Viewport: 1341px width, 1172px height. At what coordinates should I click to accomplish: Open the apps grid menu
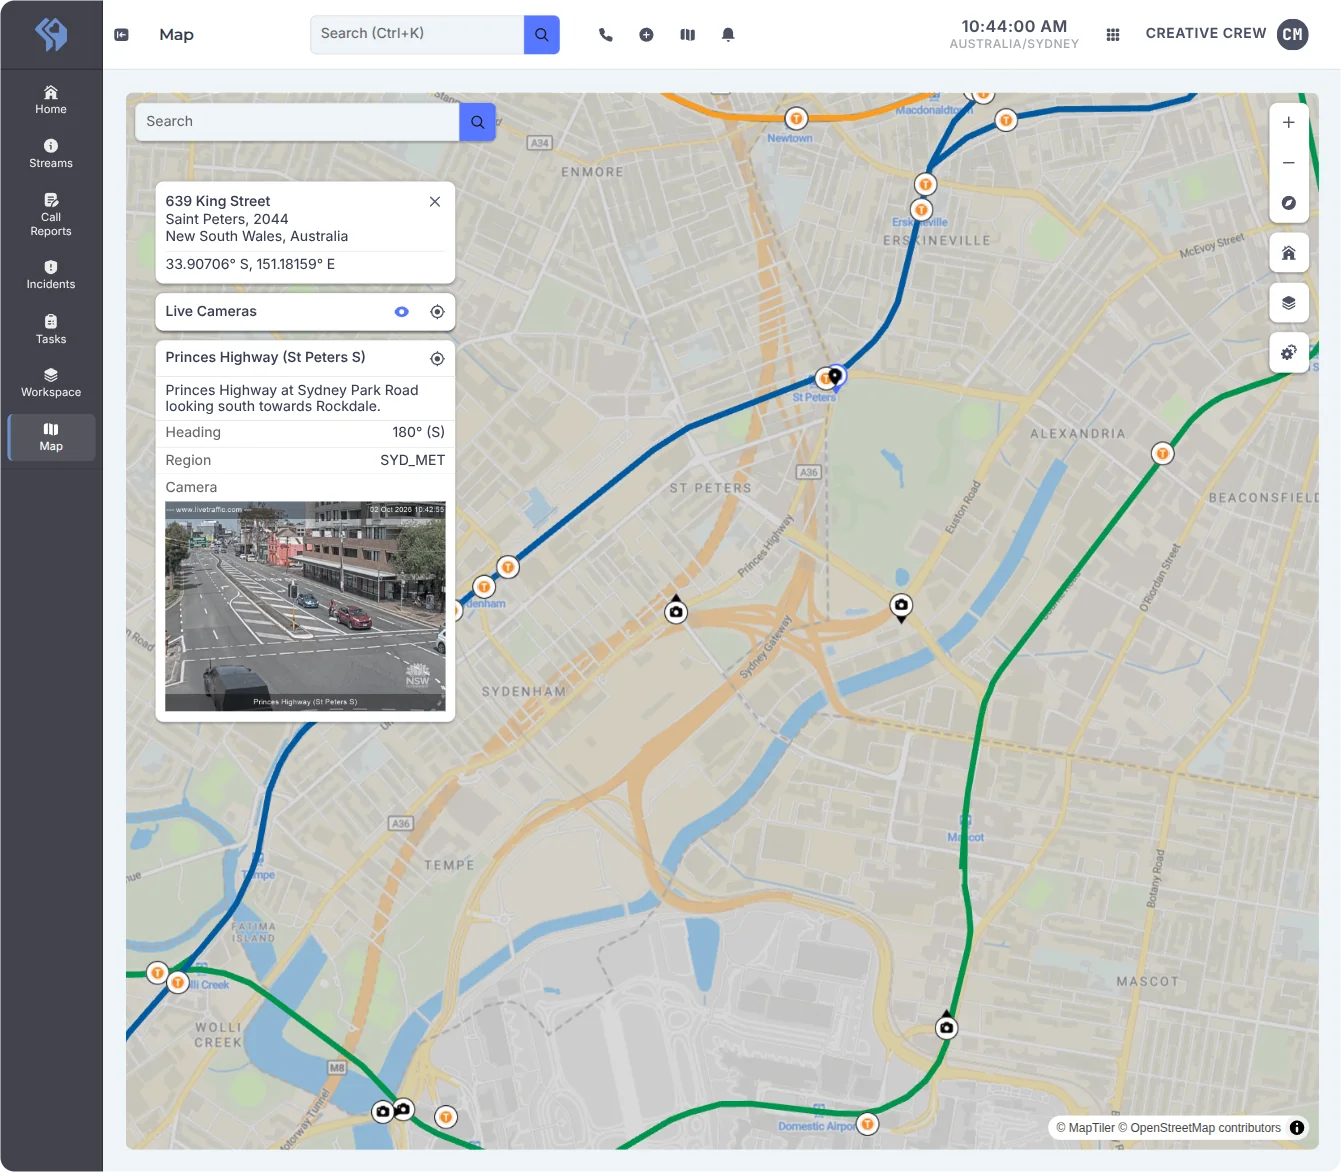[x=1113, y=35]
